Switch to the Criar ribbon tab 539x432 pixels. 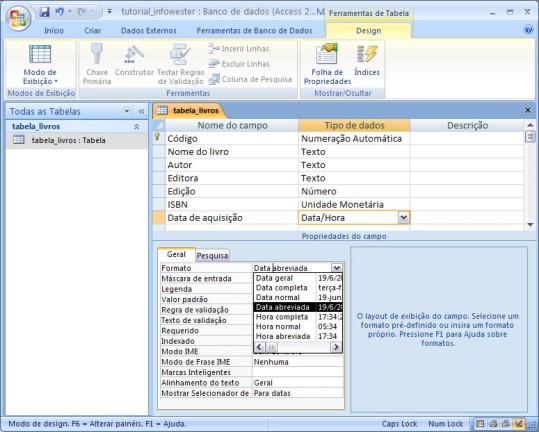point(92,31)
